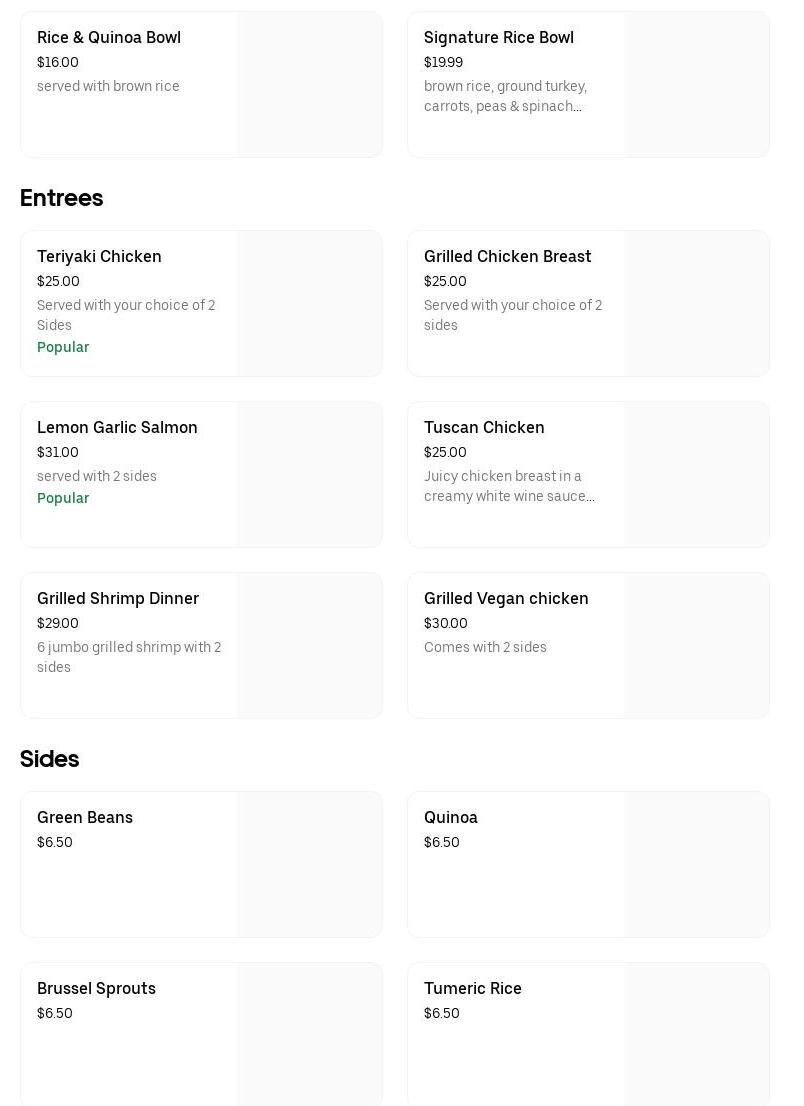Select the Tuscan Chicken item name

coord(484,428)
